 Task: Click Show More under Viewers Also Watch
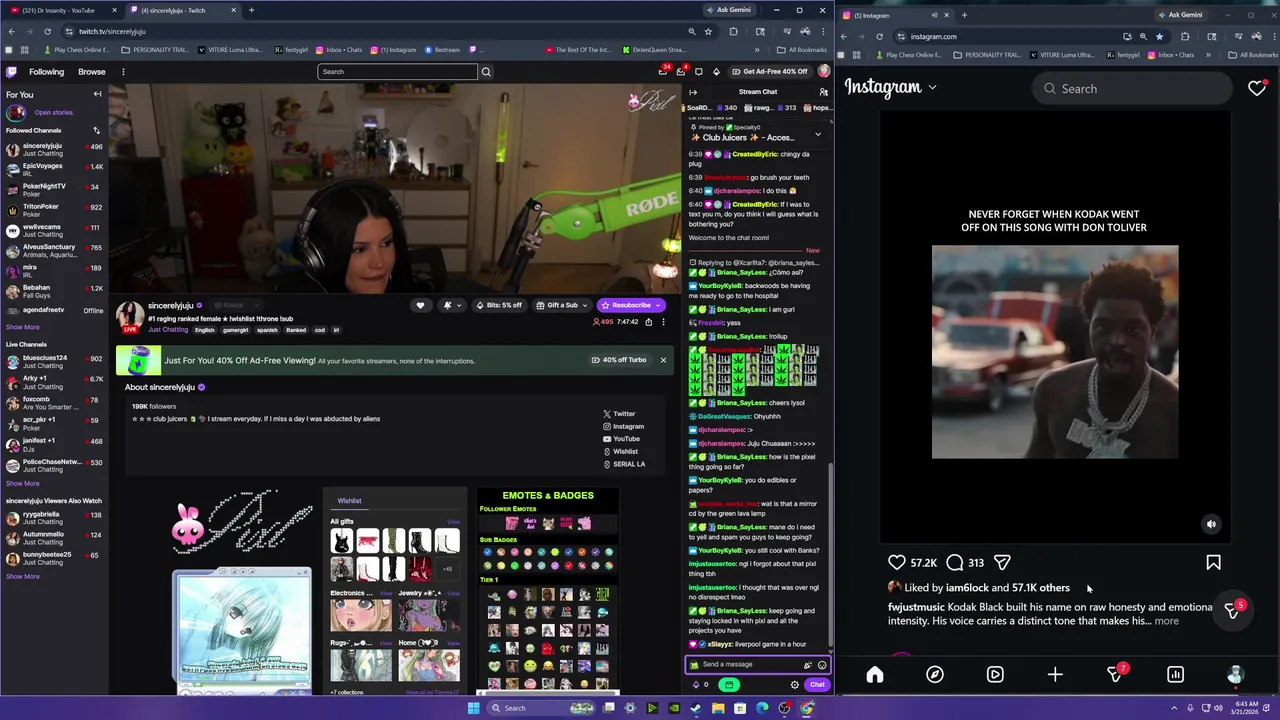click(x=23, y=576)
